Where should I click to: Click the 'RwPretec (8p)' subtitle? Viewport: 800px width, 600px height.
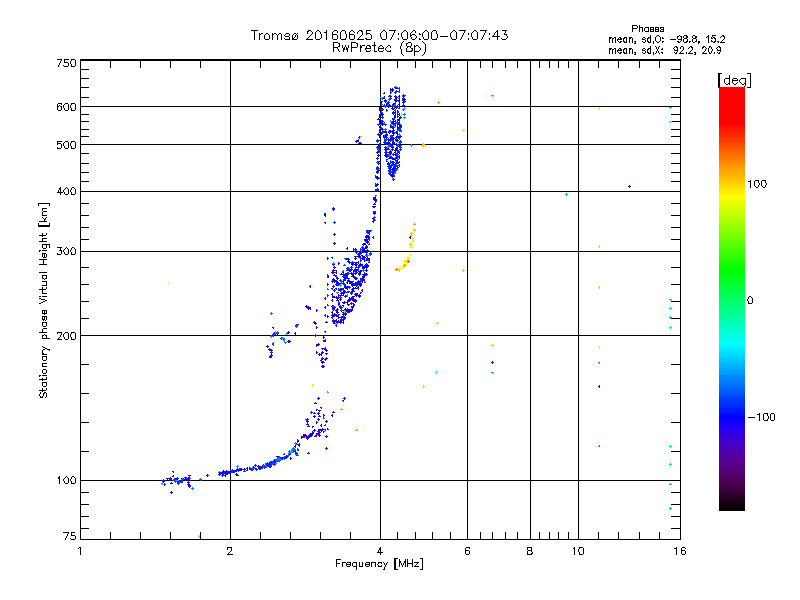[379, 48]
